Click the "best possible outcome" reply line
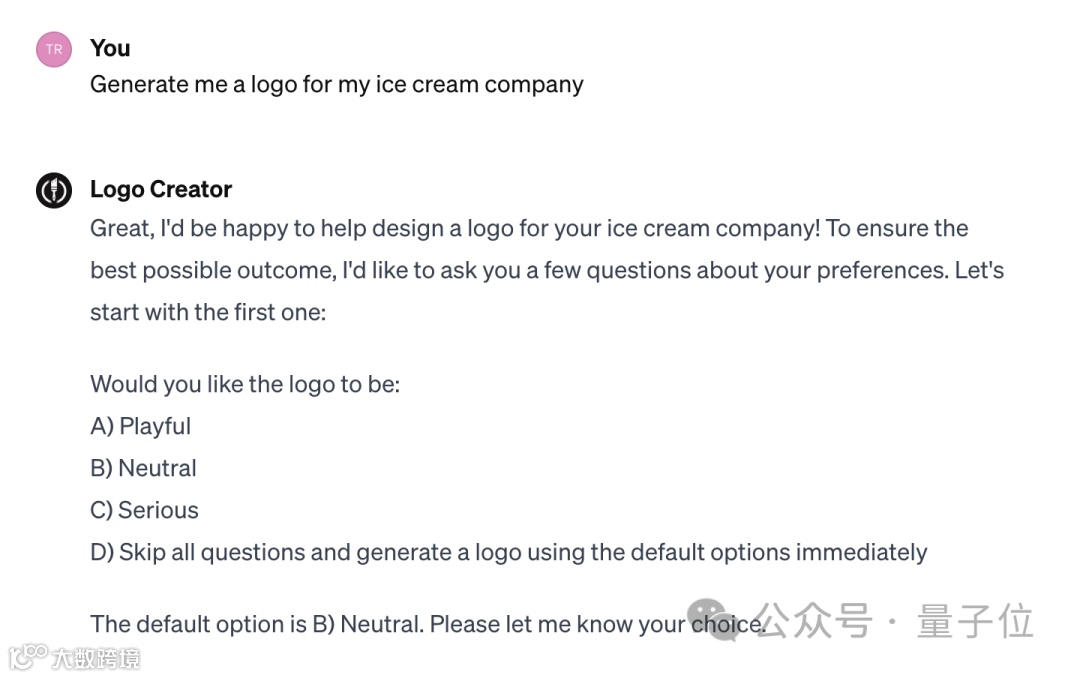 click(x=547, y=270)
